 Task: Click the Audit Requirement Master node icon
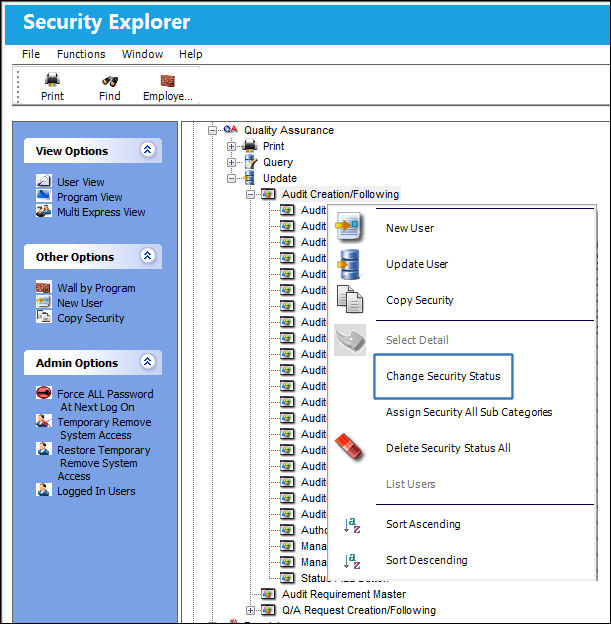pos(268,594)
